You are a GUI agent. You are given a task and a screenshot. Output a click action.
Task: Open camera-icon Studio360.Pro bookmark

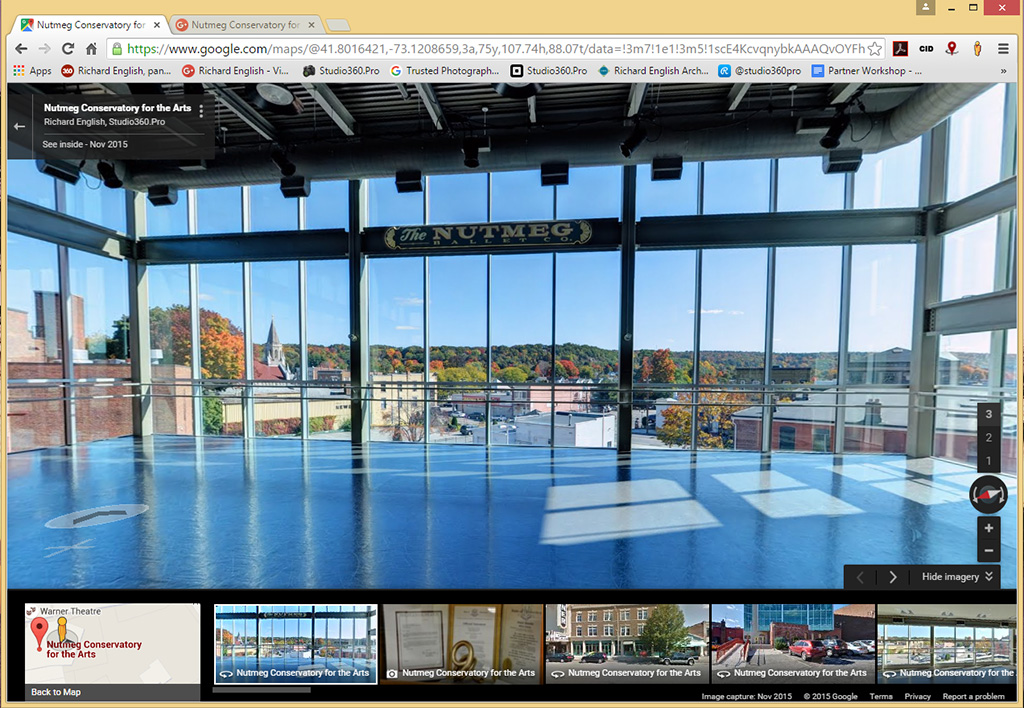pos(341,71)
